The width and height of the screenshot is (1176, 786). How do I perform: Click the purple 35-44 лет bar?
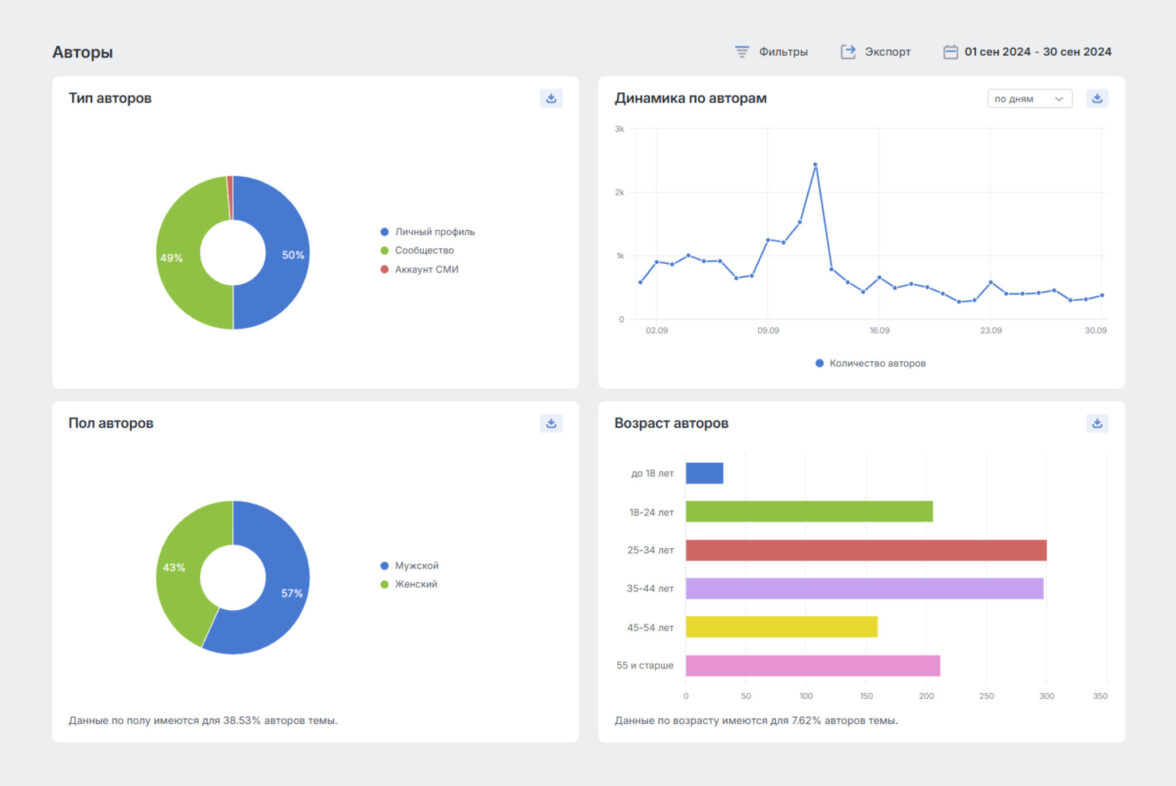tap(864, 588)
